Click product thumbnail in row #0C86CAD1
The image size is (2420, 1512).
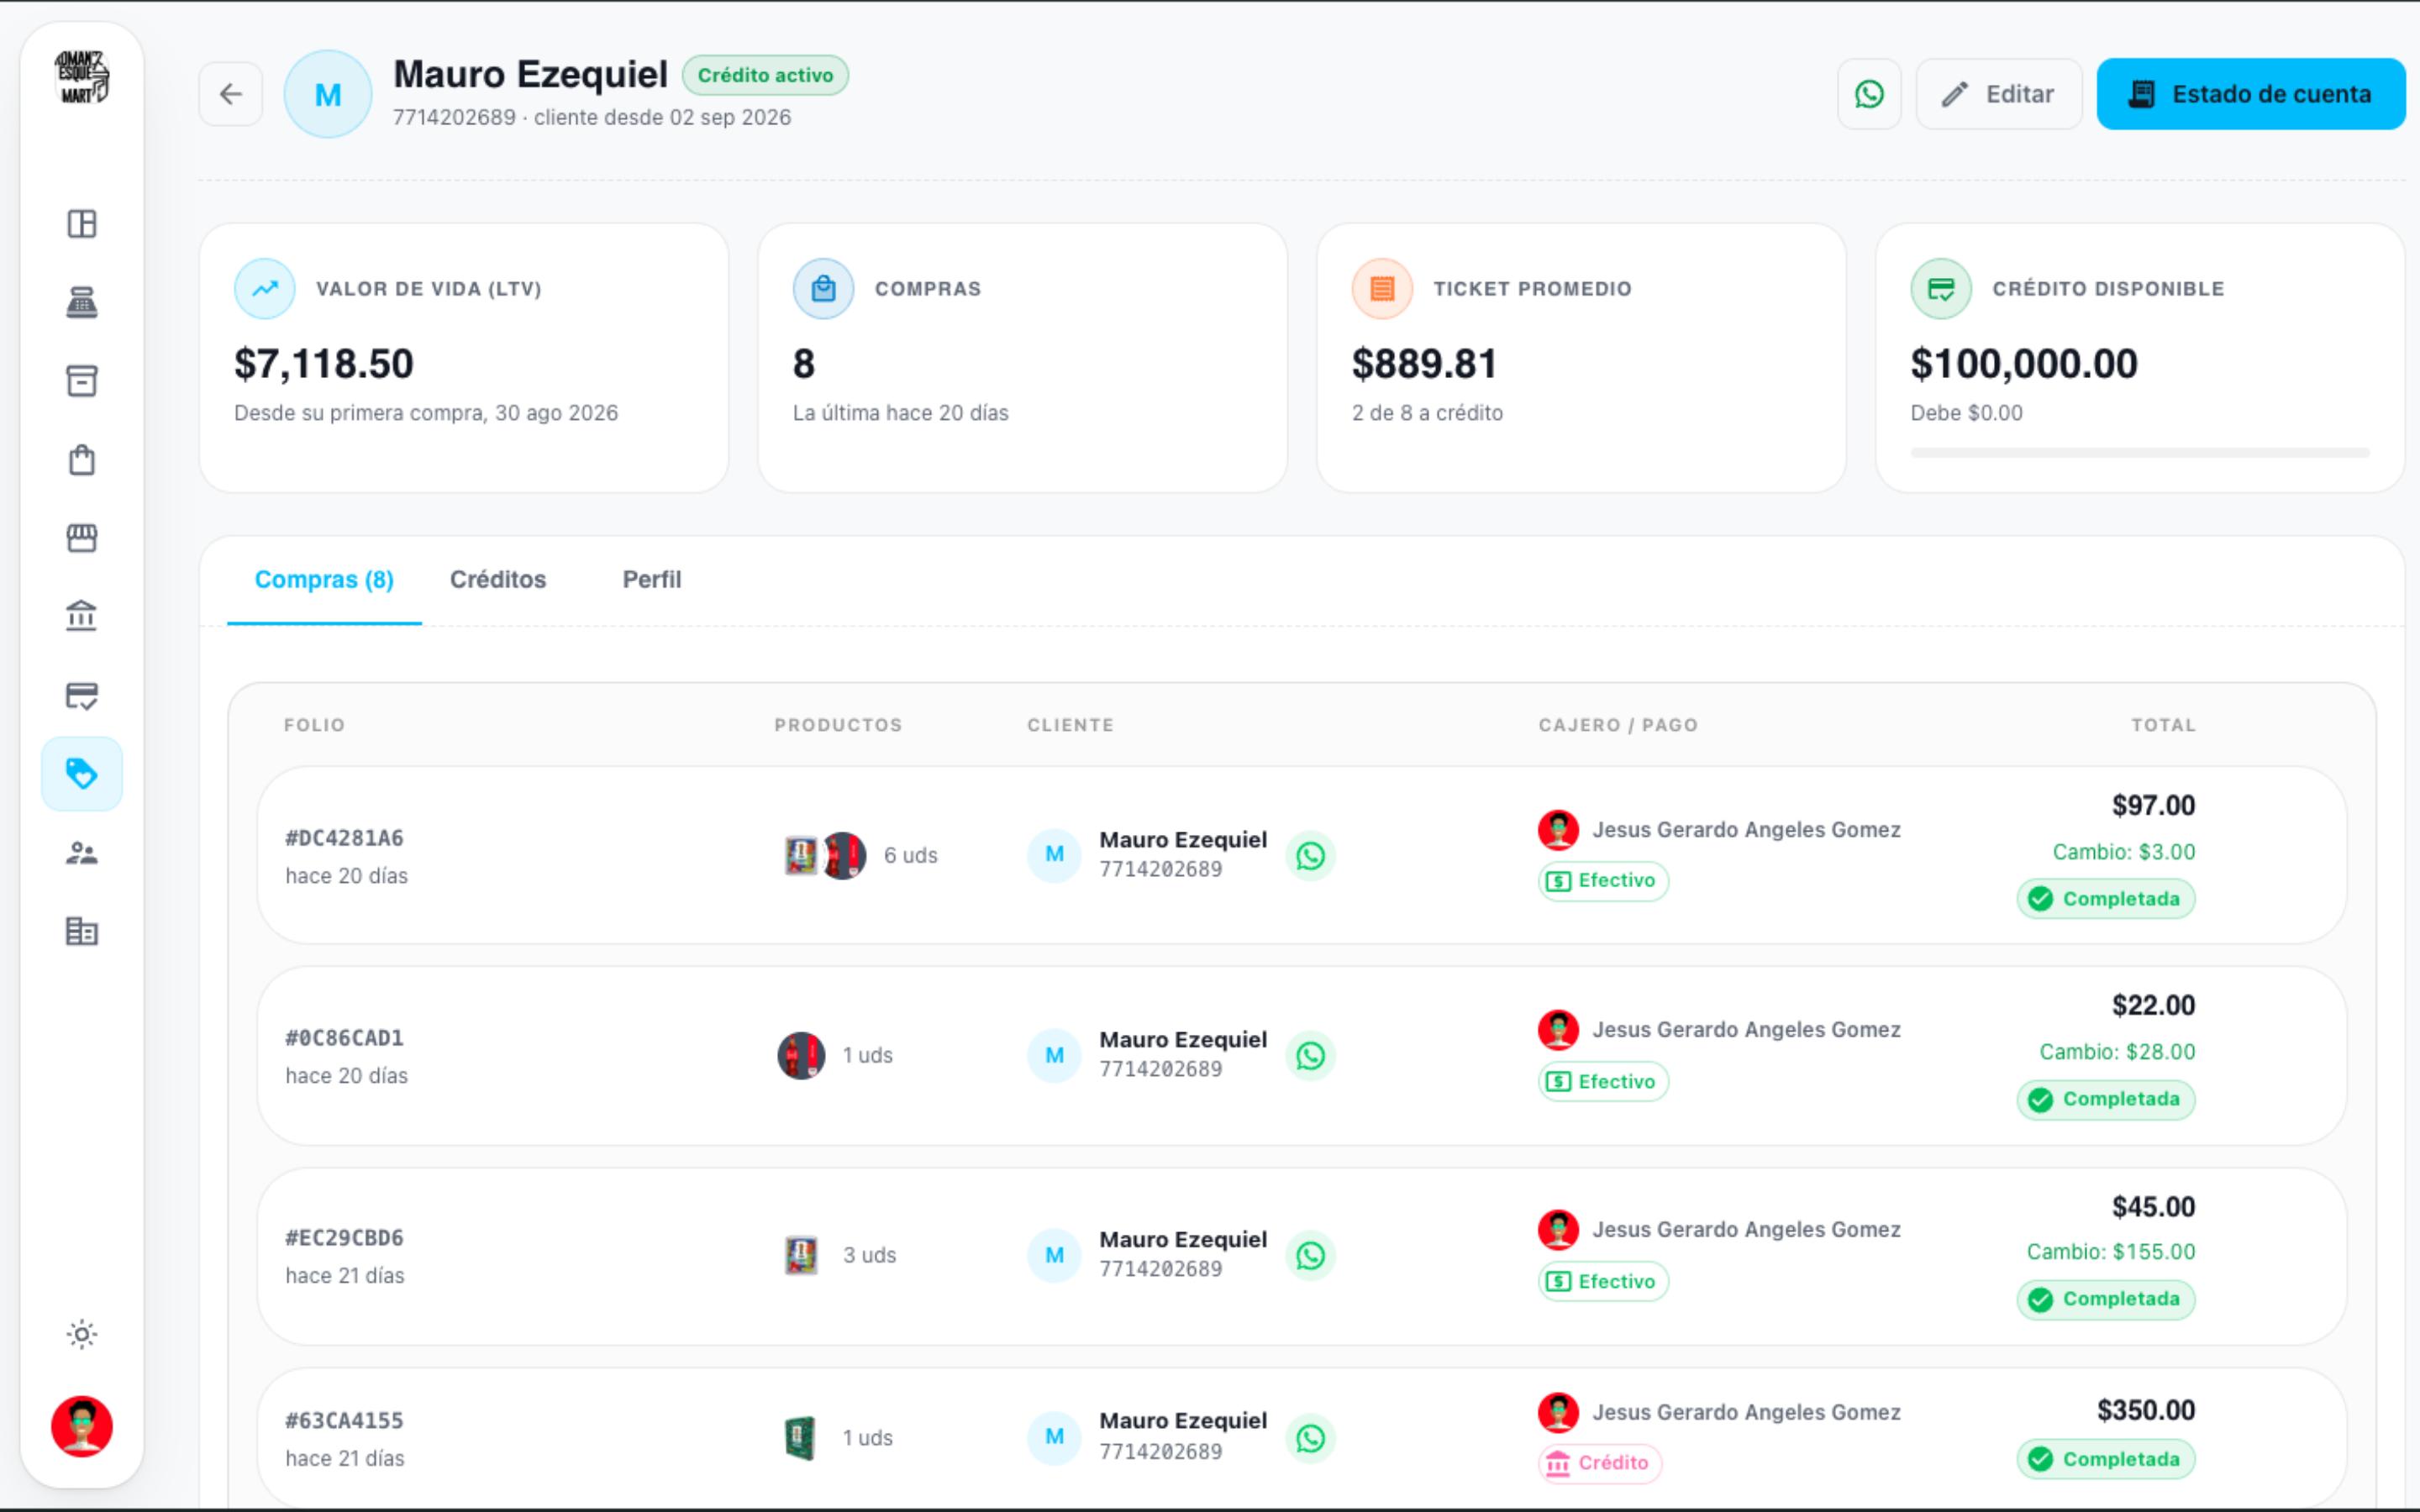click(801, 1056)
